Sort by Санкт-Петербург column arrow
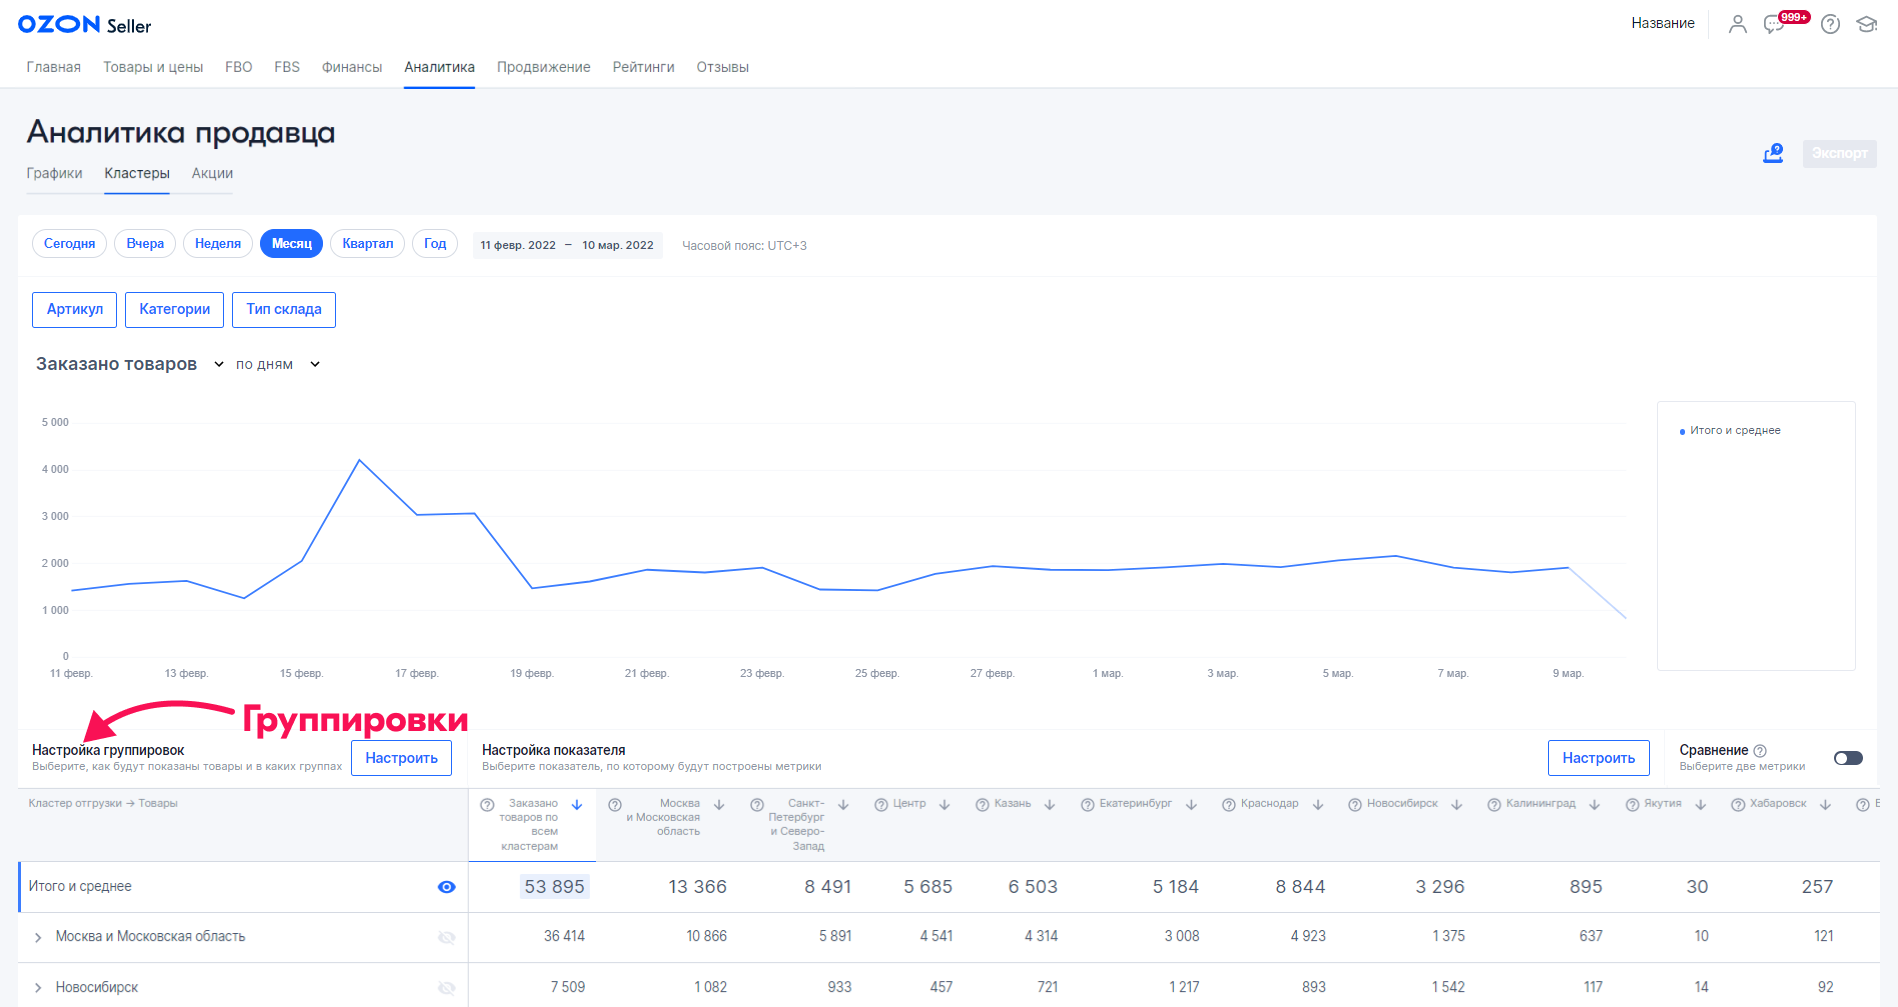This screenshot has height=1007, width=1898. (x=843, y=805)
